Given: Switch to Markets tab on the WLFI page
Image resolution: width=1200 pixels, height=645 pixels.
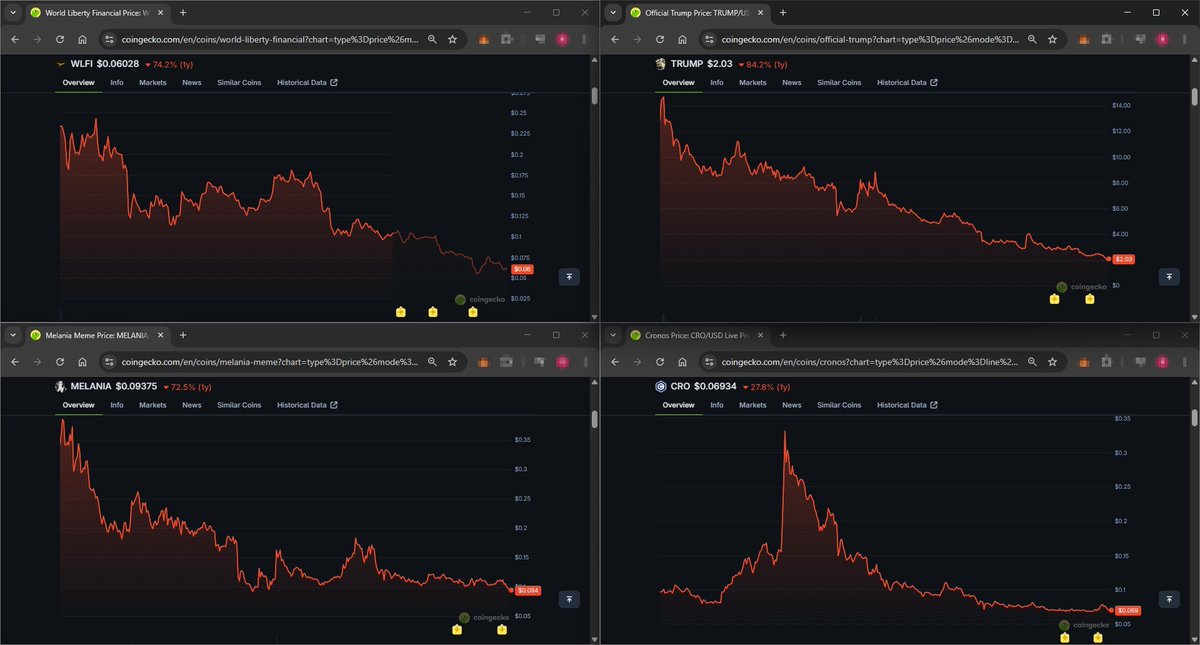Looking at the screenshot, I should pyautogui.click(x=153, y=83).
